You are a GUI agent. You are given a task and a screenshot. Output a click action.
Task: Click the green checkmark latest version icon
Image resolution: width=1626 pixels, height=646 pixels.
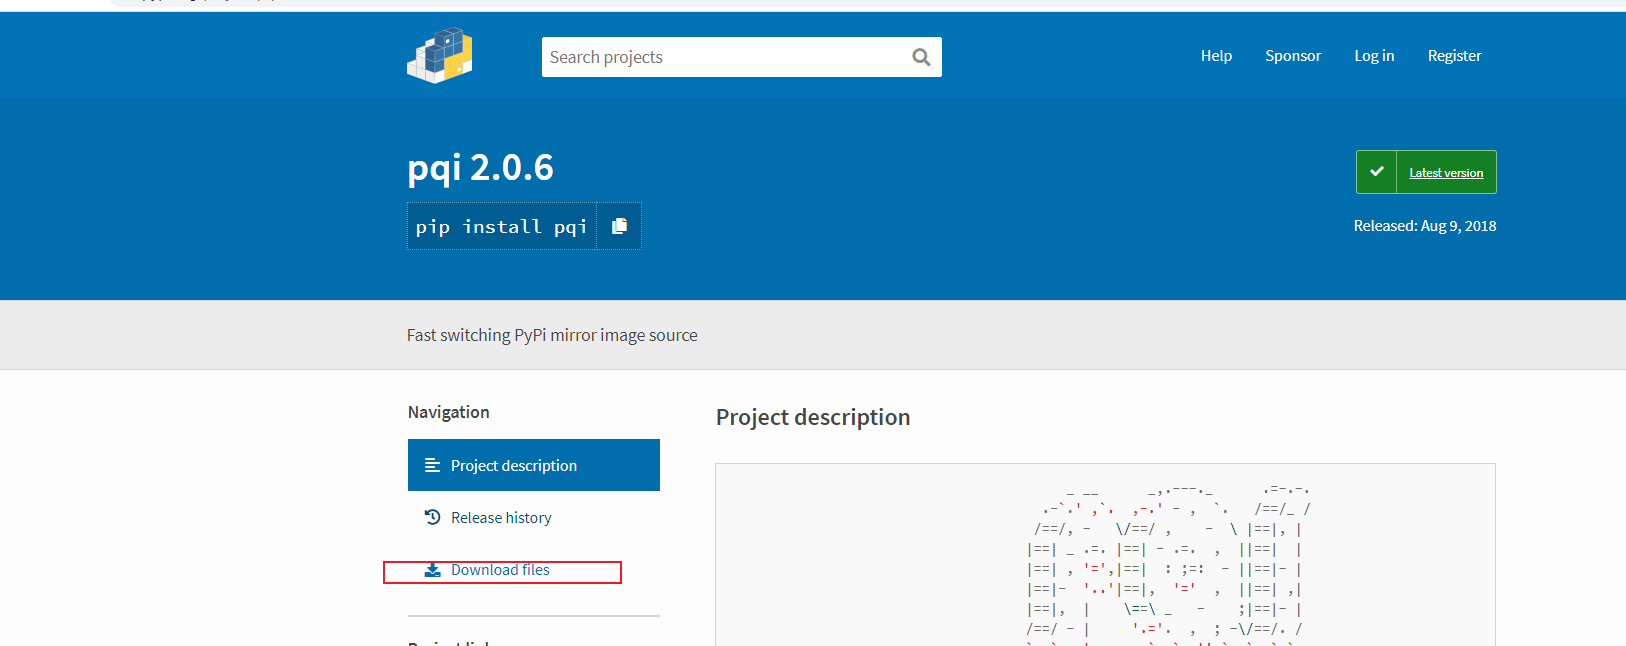1377,172
